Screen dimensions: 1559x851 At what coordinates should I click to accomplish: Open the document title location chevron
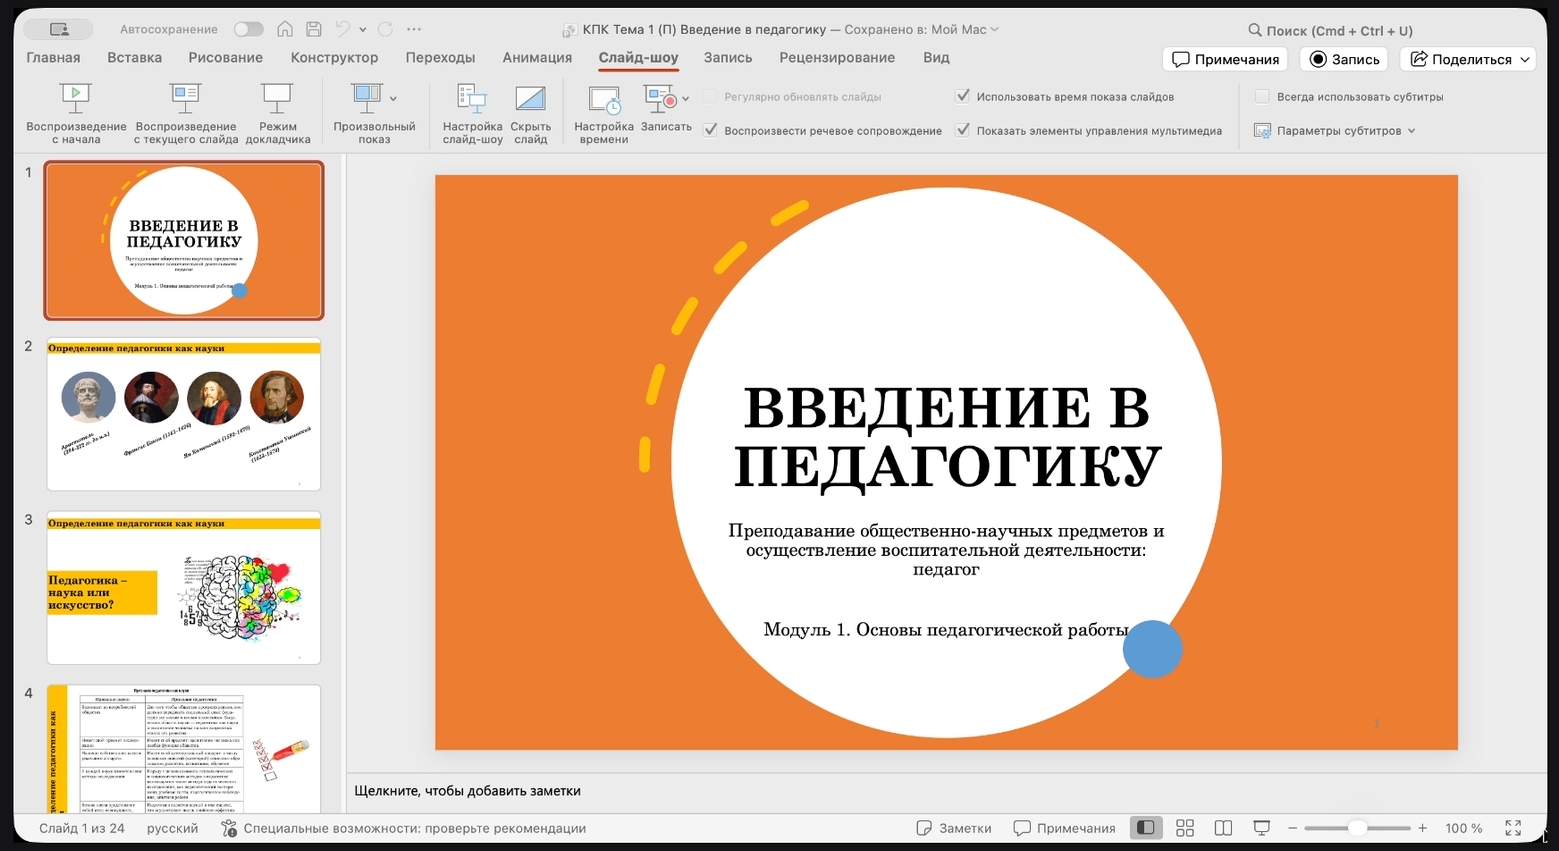point(994,29)
